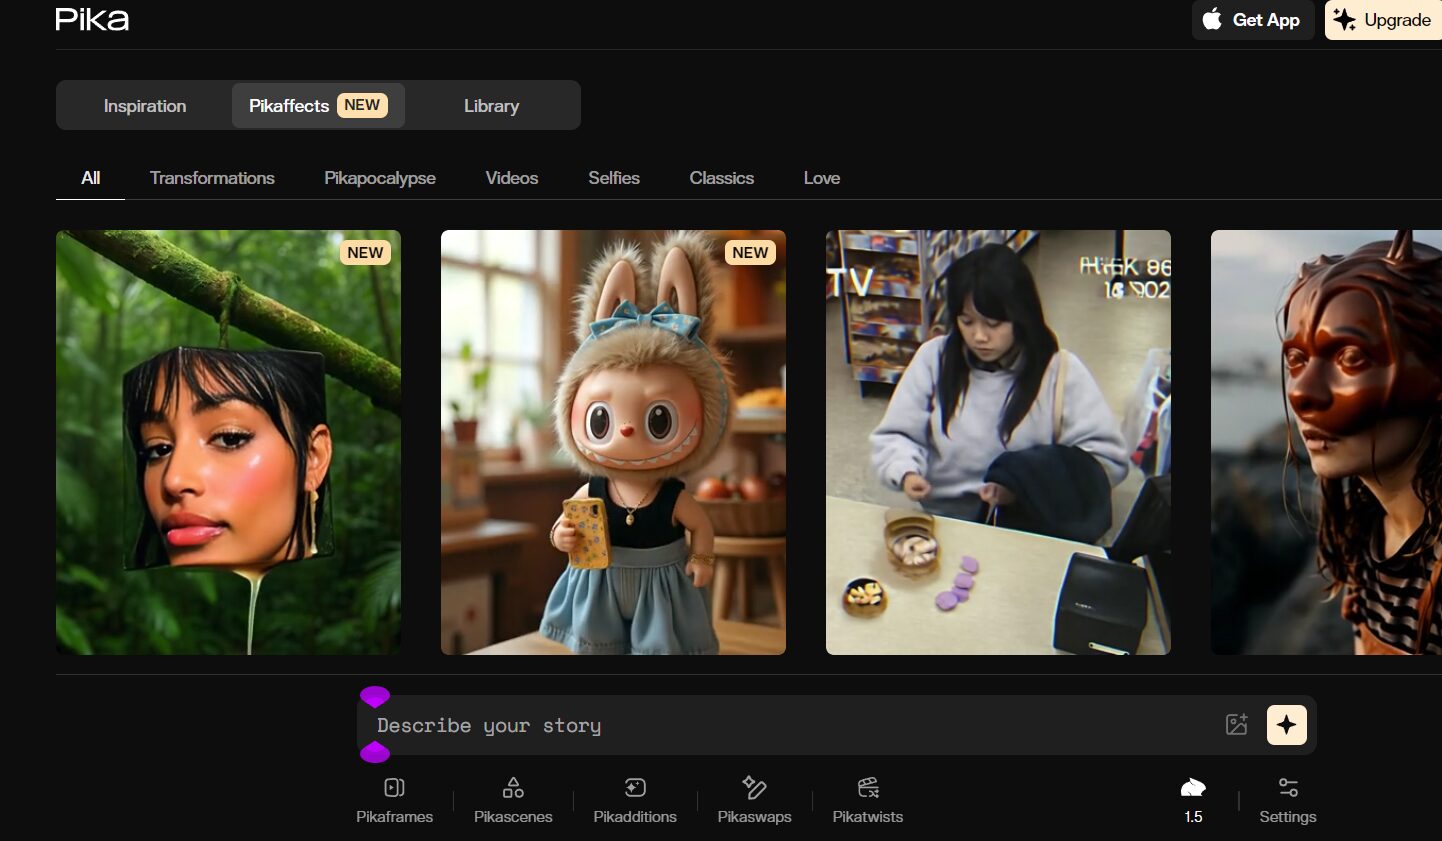The height and width of the screenshot is (841, 1442).
Task: Switch to the Library tab
Action: [x=492, y=106]
